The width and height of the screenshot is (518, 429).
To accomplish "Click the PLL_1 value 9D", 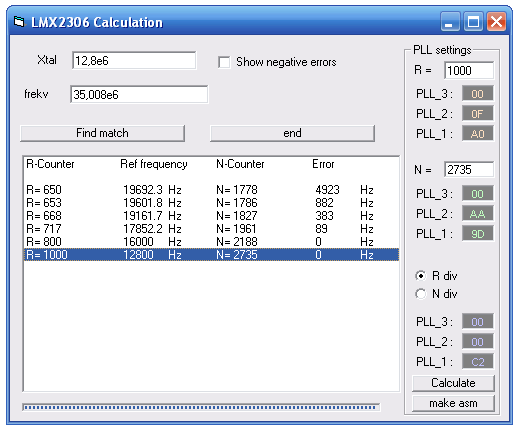I will pyautogui.click(x=477, y=234).
